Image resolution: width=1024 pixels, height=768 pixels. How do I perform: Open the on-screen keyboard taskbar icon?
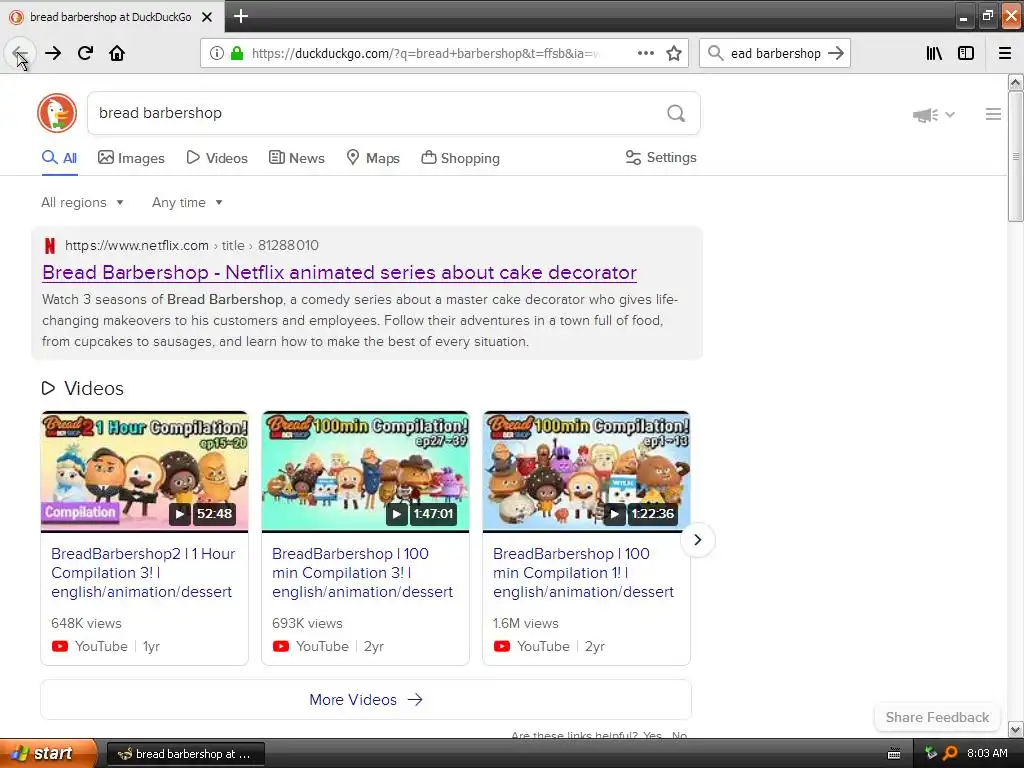[894, 754]
